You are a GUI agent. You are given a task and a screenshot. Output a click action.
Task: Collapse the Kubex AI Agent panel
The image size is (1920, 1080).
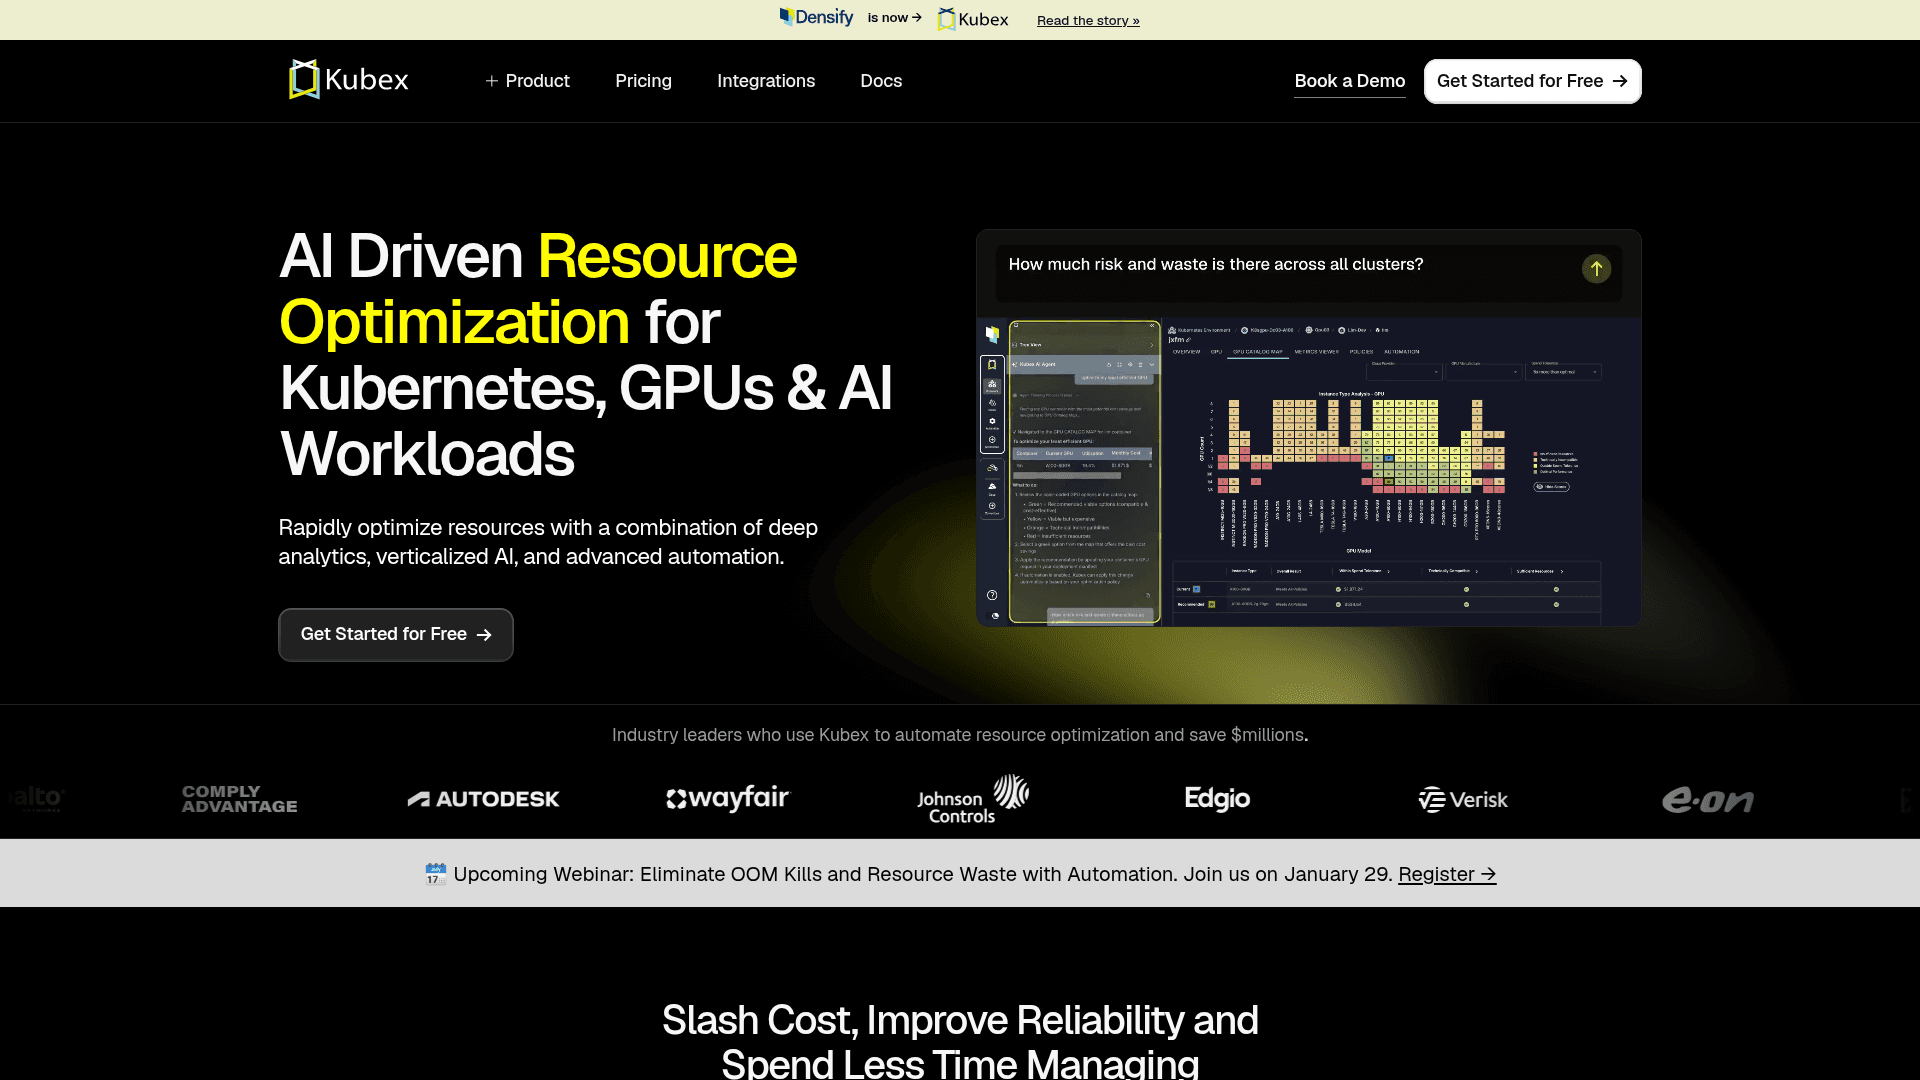click(1152, 364)
